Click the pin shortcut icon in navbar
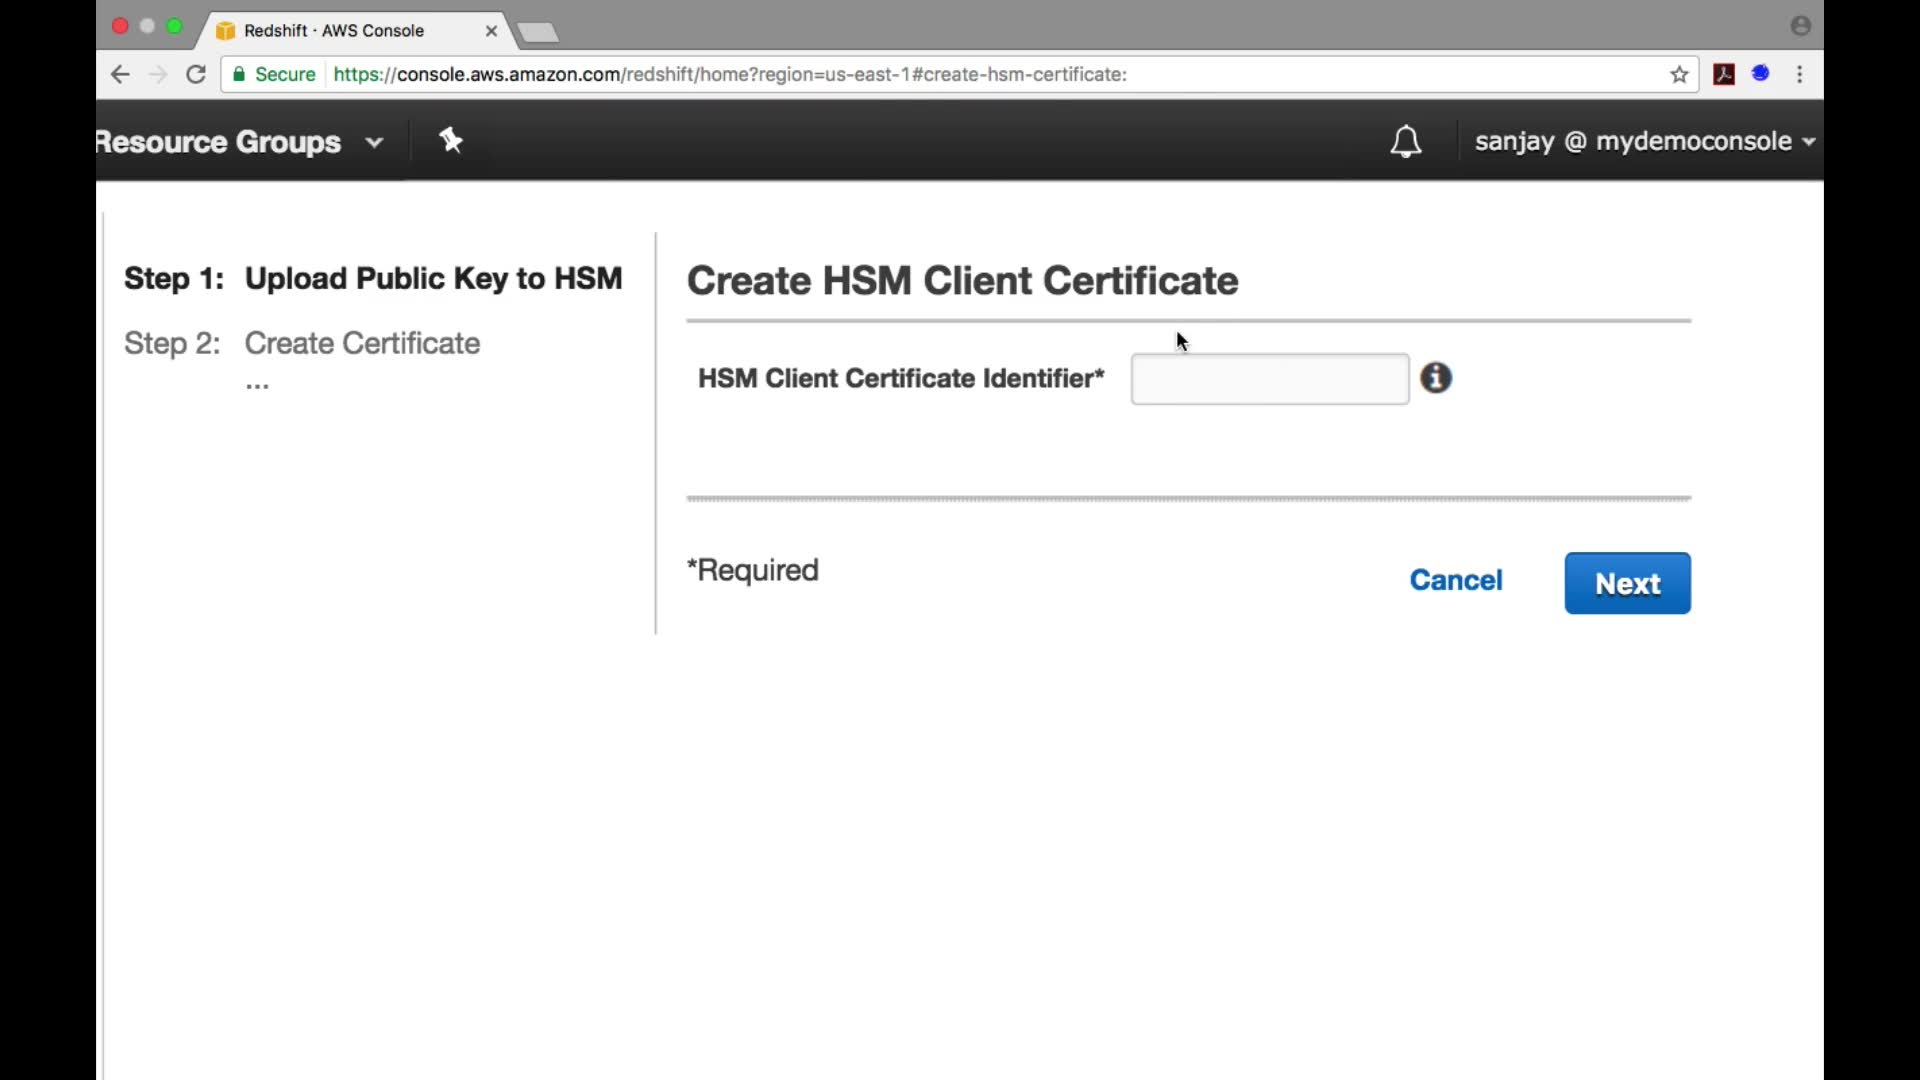This screenshot has height=1080, width=1920. [451, 141]
